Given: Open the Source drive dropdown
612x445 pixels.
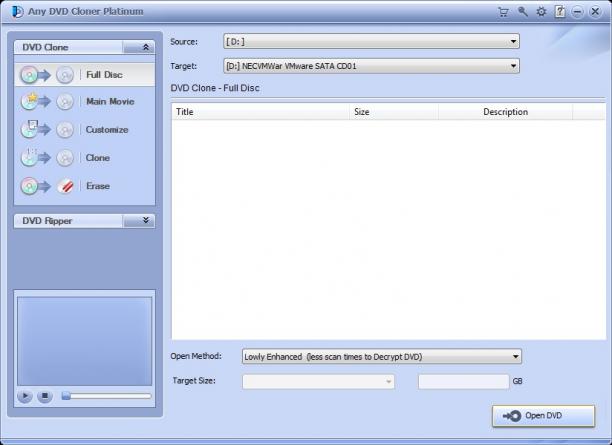Looking at the screenshot, I should click(371, 41).
